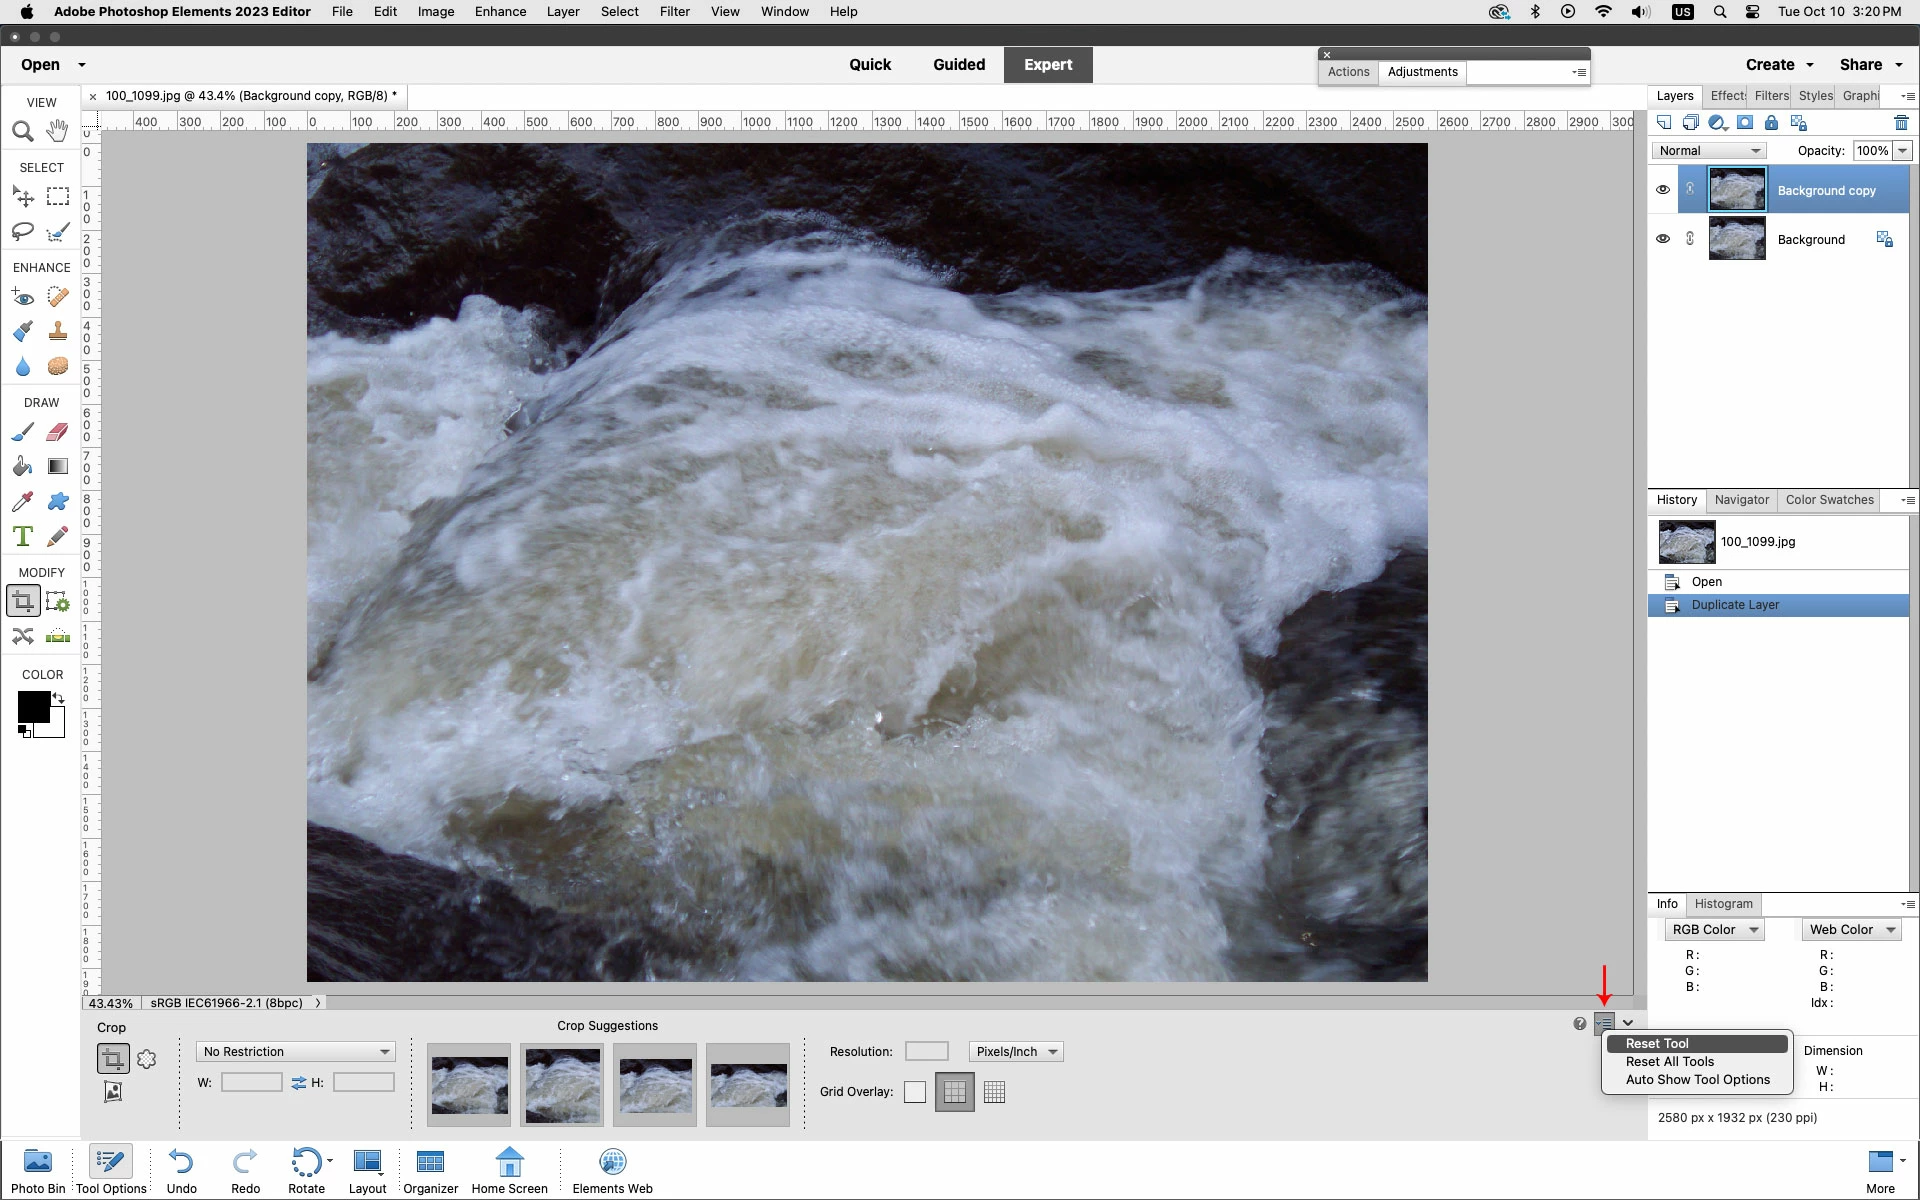Open the No Restriction aspect ratio dropdown

click(296, 1052)
